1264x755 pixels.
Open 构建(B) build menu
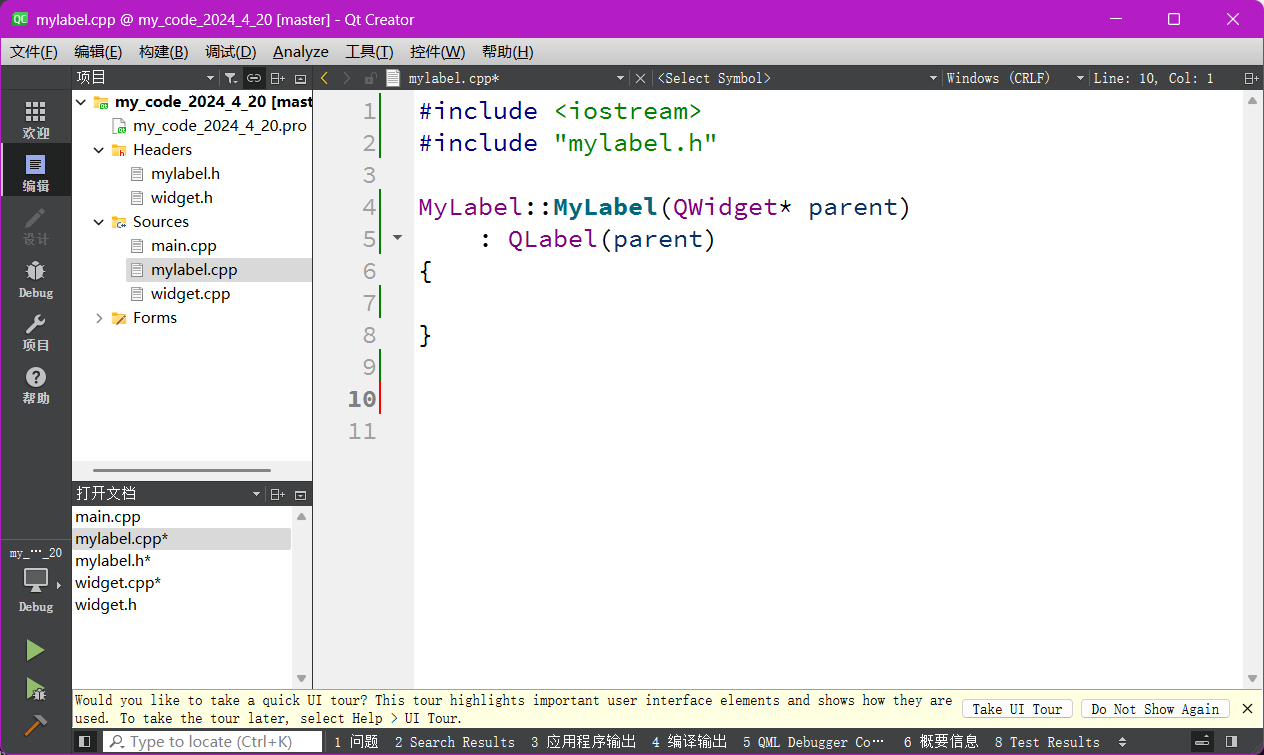pos(163,52)
